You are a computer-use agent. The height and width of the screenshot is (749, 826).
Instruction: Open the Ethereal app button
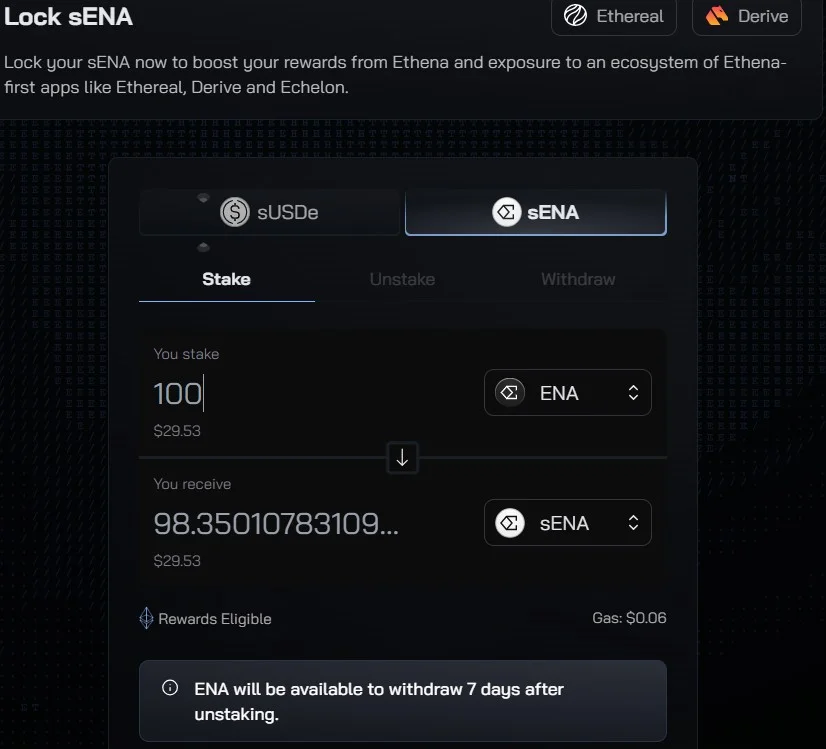[614, 16]
